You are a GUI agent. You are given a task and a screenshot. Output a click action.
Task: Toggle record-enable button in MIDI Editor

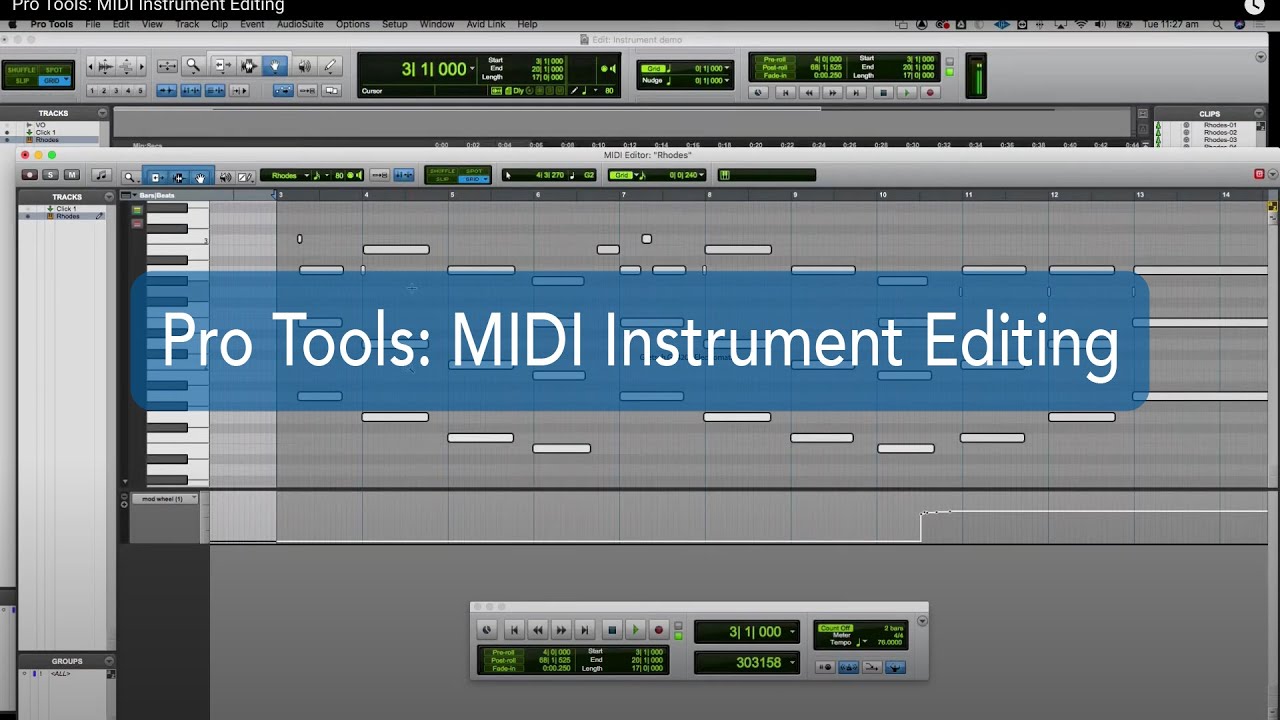pyautogui.click(x=30, y=175)
